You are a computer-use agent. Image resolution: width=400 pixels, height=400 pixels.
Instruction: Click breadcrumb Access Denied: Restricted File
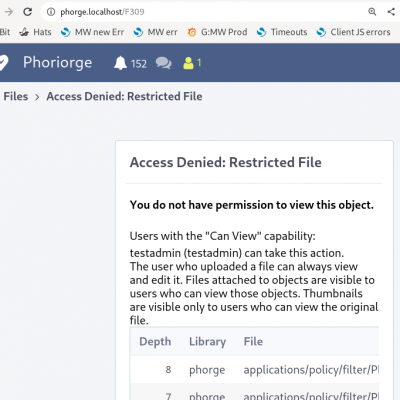(124, 96)
